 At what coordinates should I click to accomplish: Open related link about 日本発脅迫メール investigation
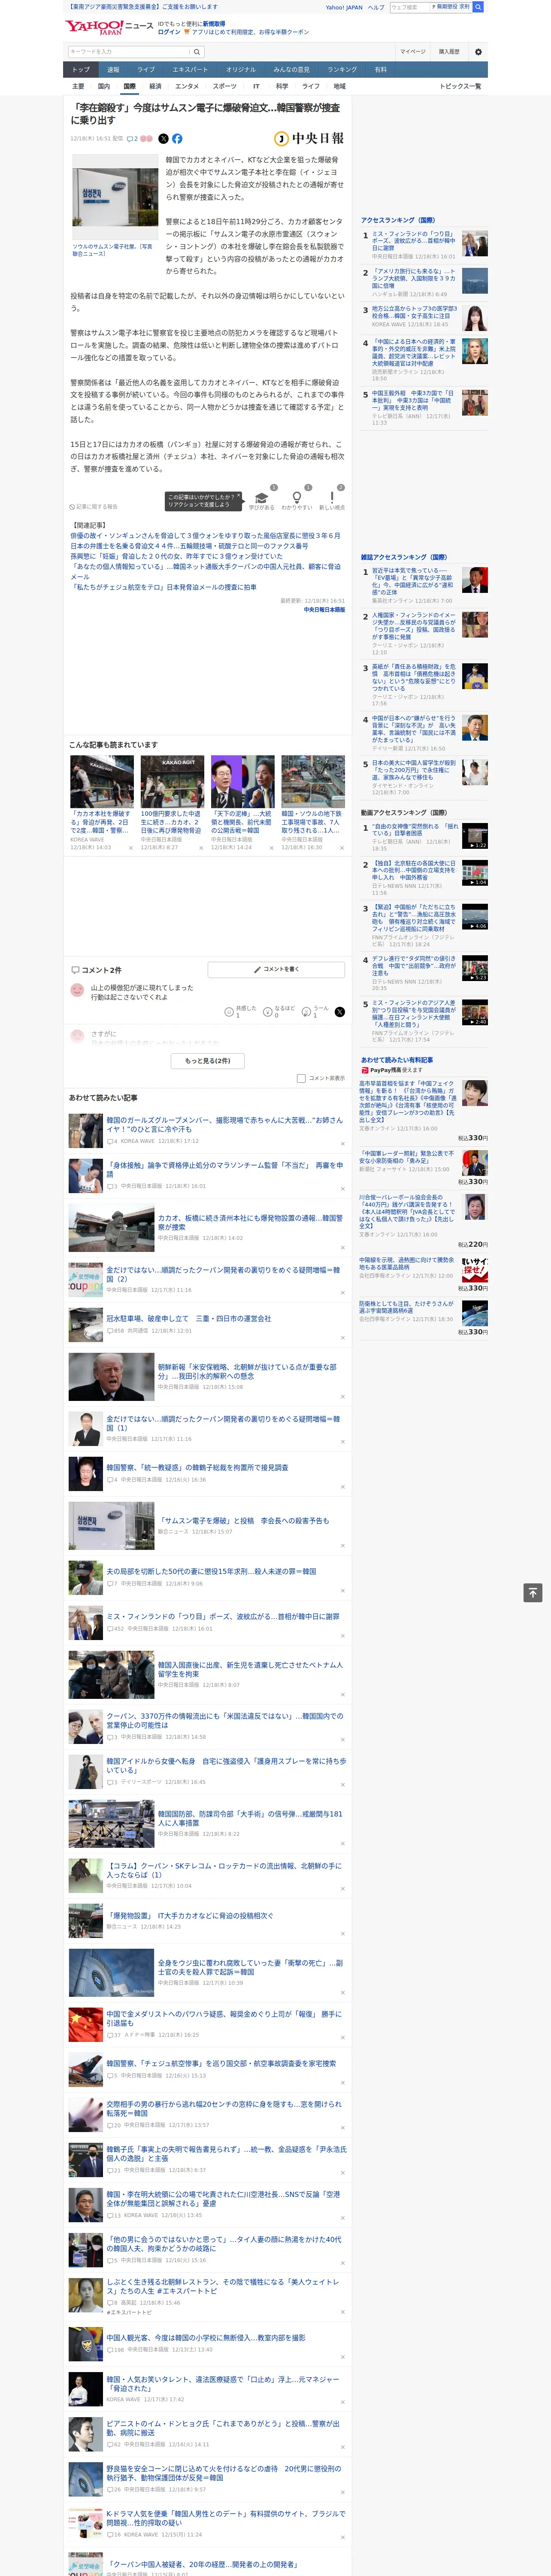click(163, 587)
